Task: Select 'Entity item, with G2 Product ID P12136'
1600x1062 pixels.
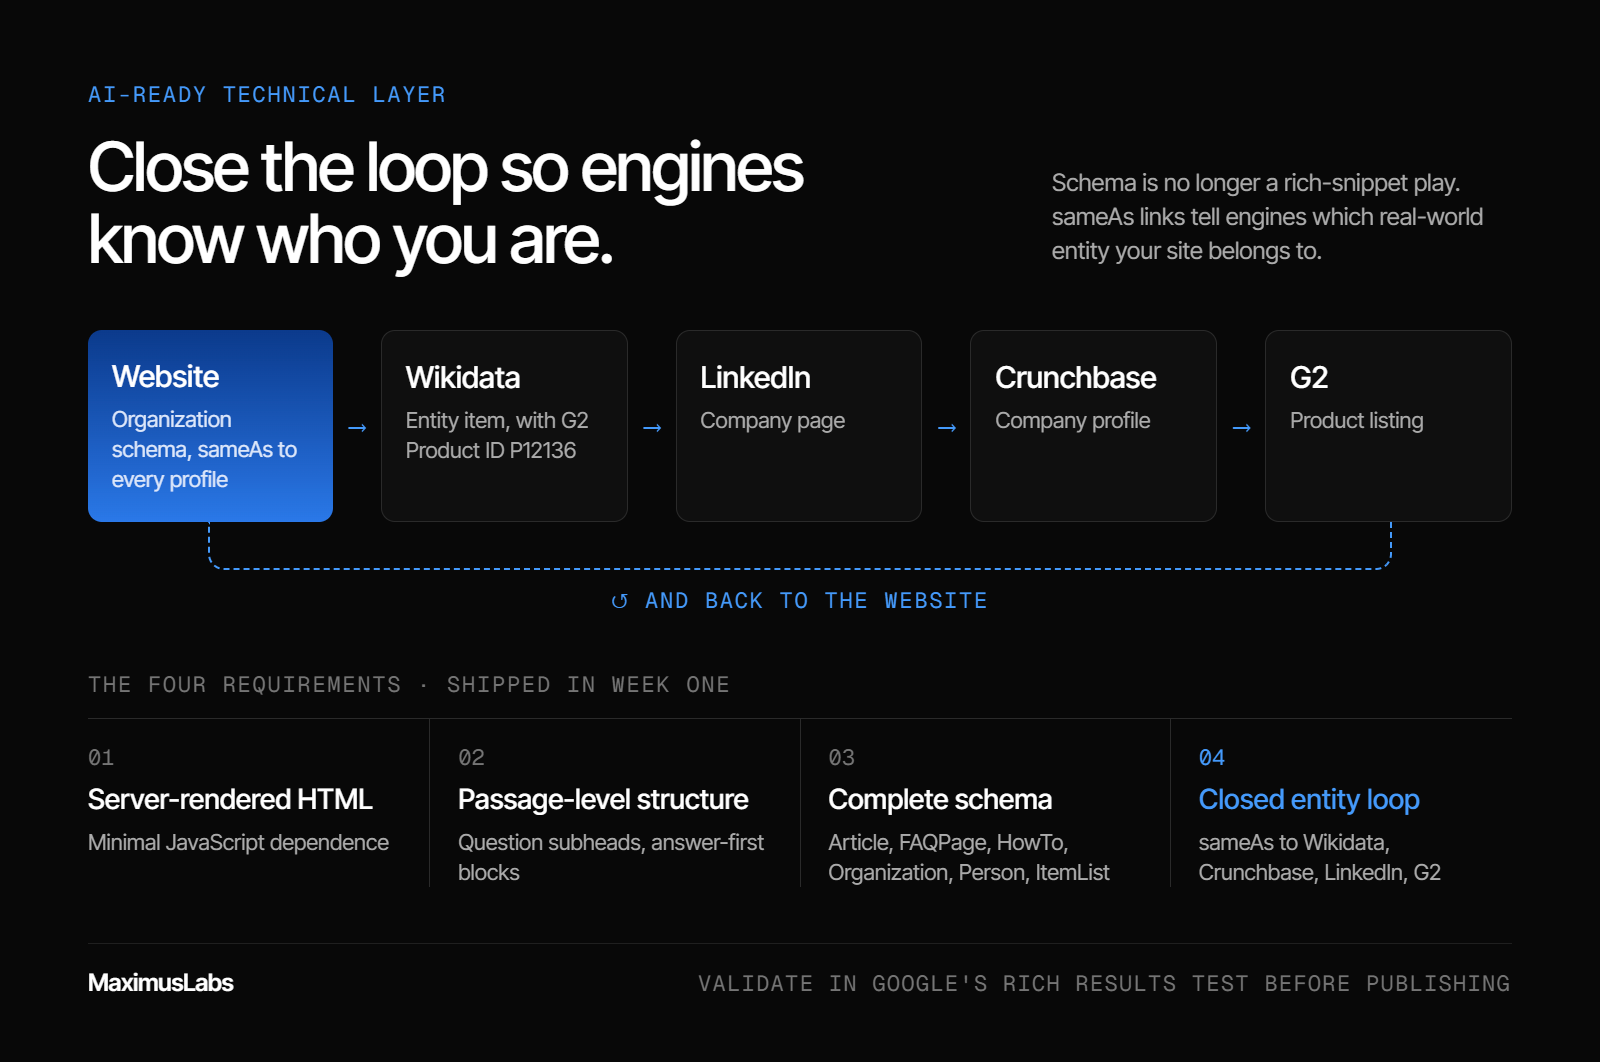Action: (x=497, y=436)
